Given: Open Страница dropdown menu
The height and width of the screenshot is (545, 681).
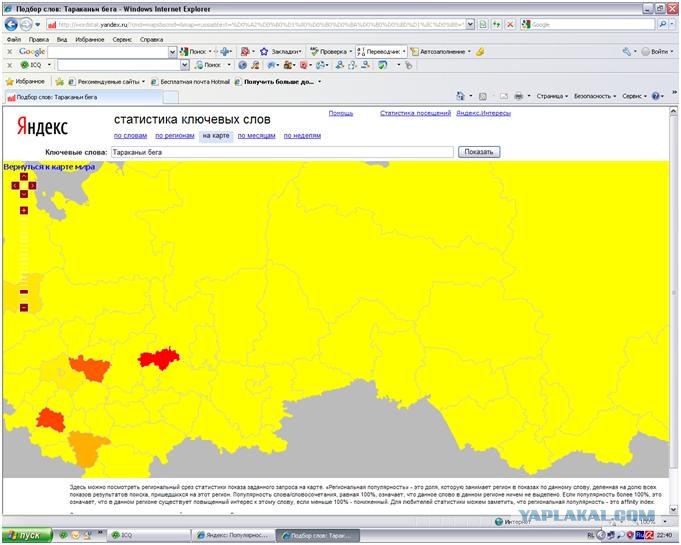Looking at the screenshot, I should point(552,96).
